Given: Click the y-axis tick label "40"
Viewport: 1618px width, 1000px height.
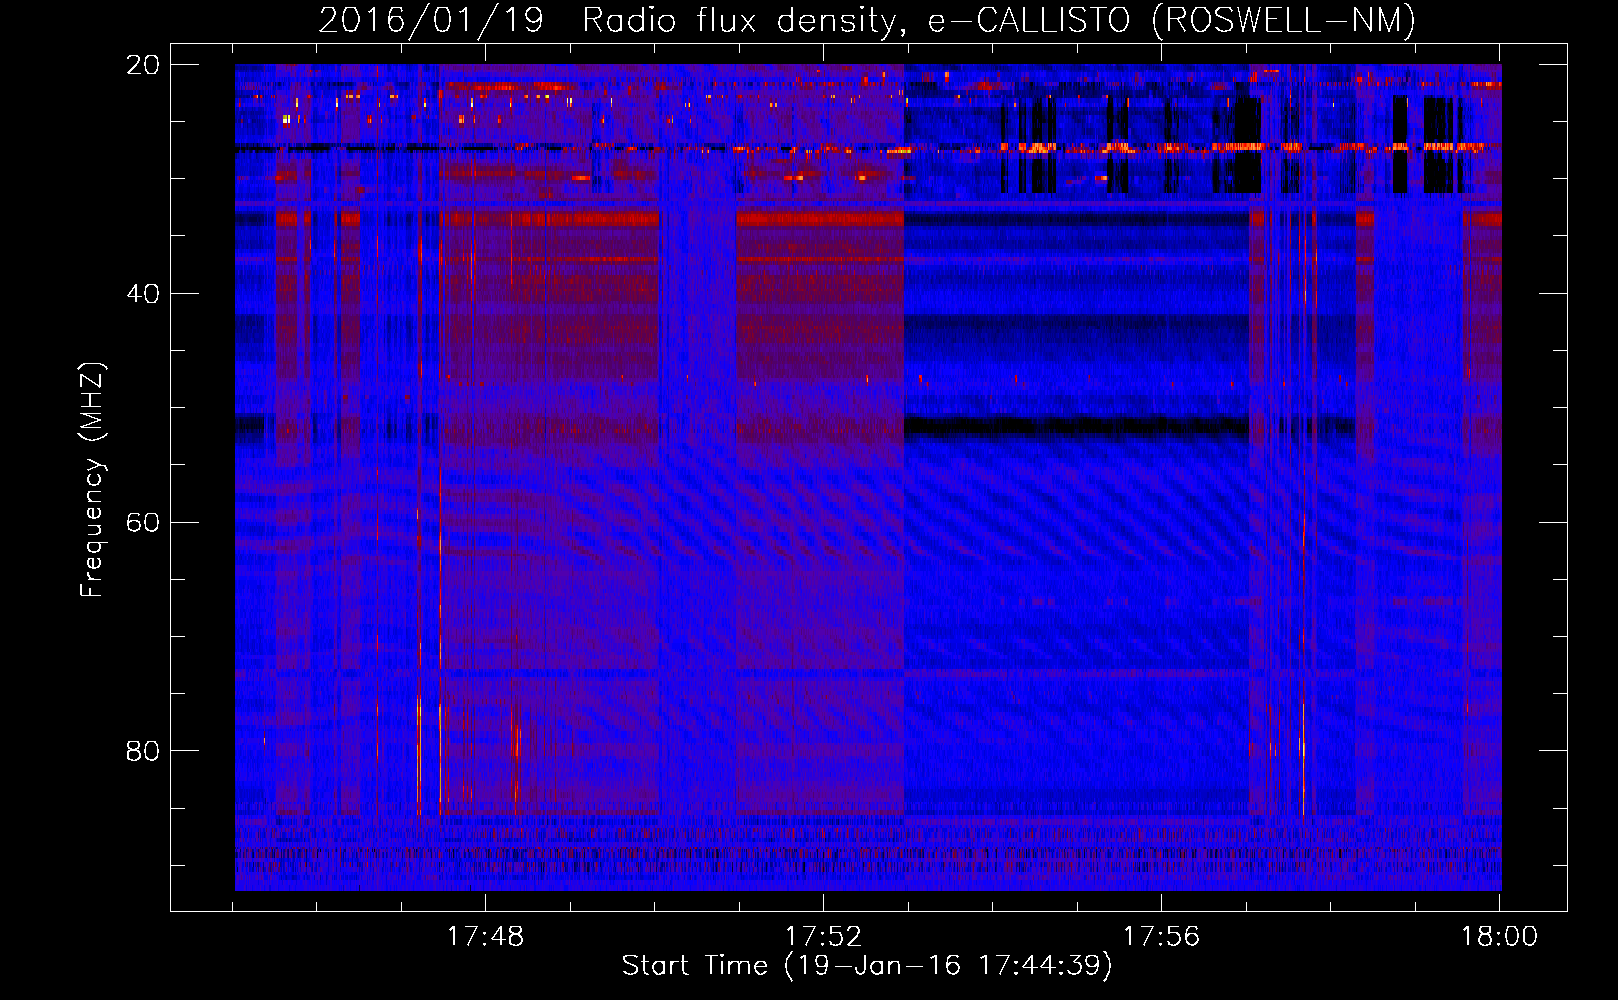Looking at the screenshot, I should (143, 294).
